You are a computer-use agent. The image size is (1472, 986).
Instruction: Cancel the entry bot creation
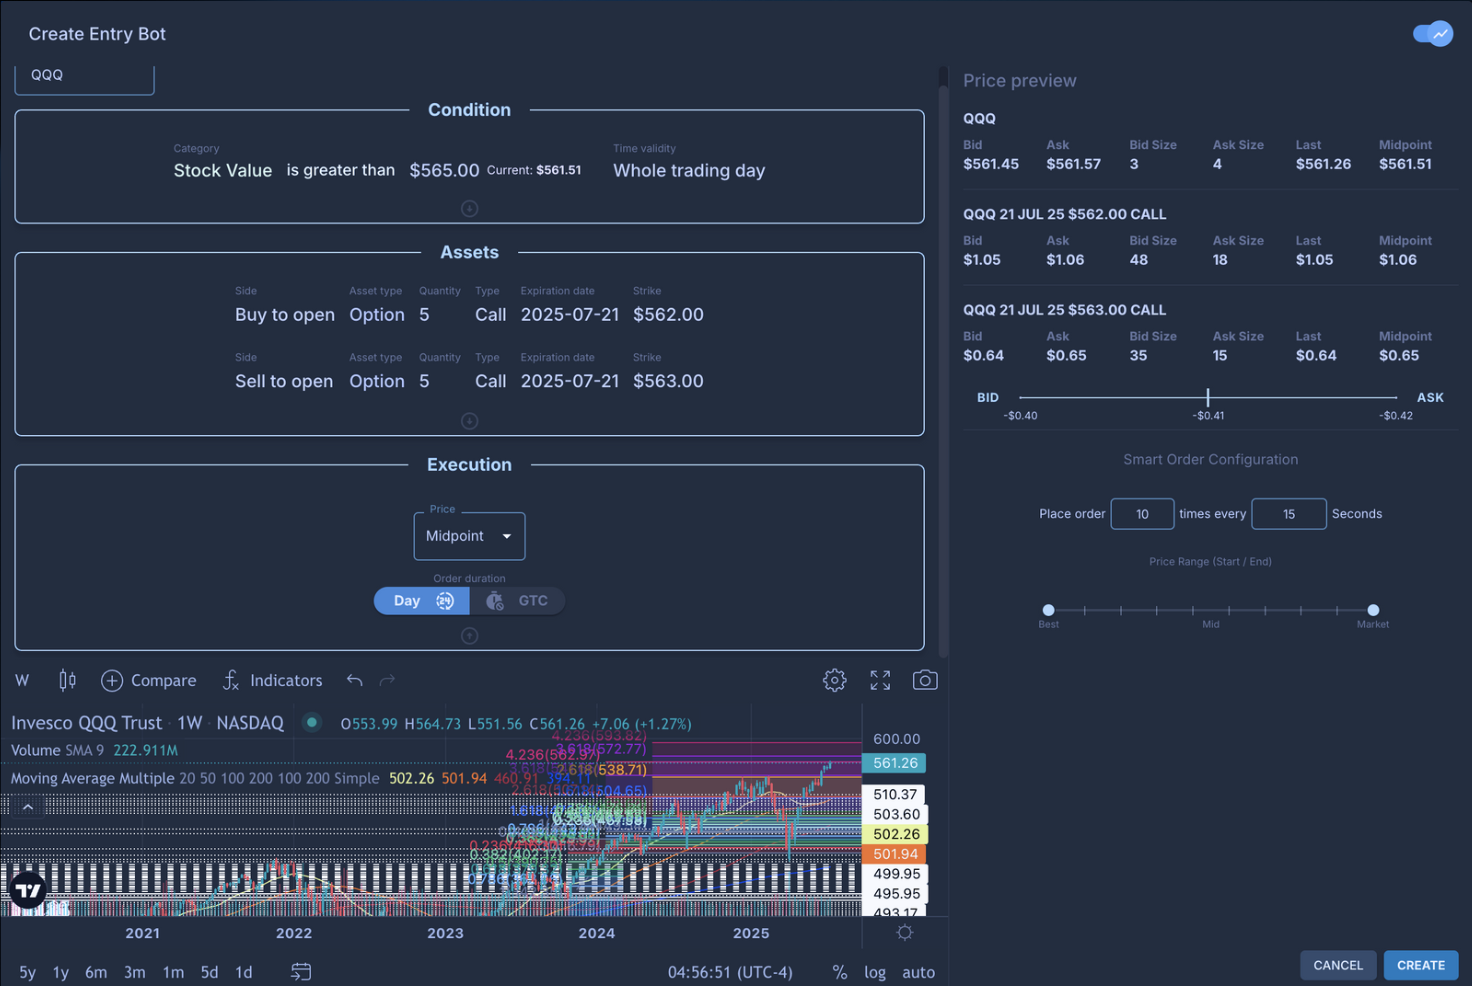pyautogui.click(x=1338, y=965)
